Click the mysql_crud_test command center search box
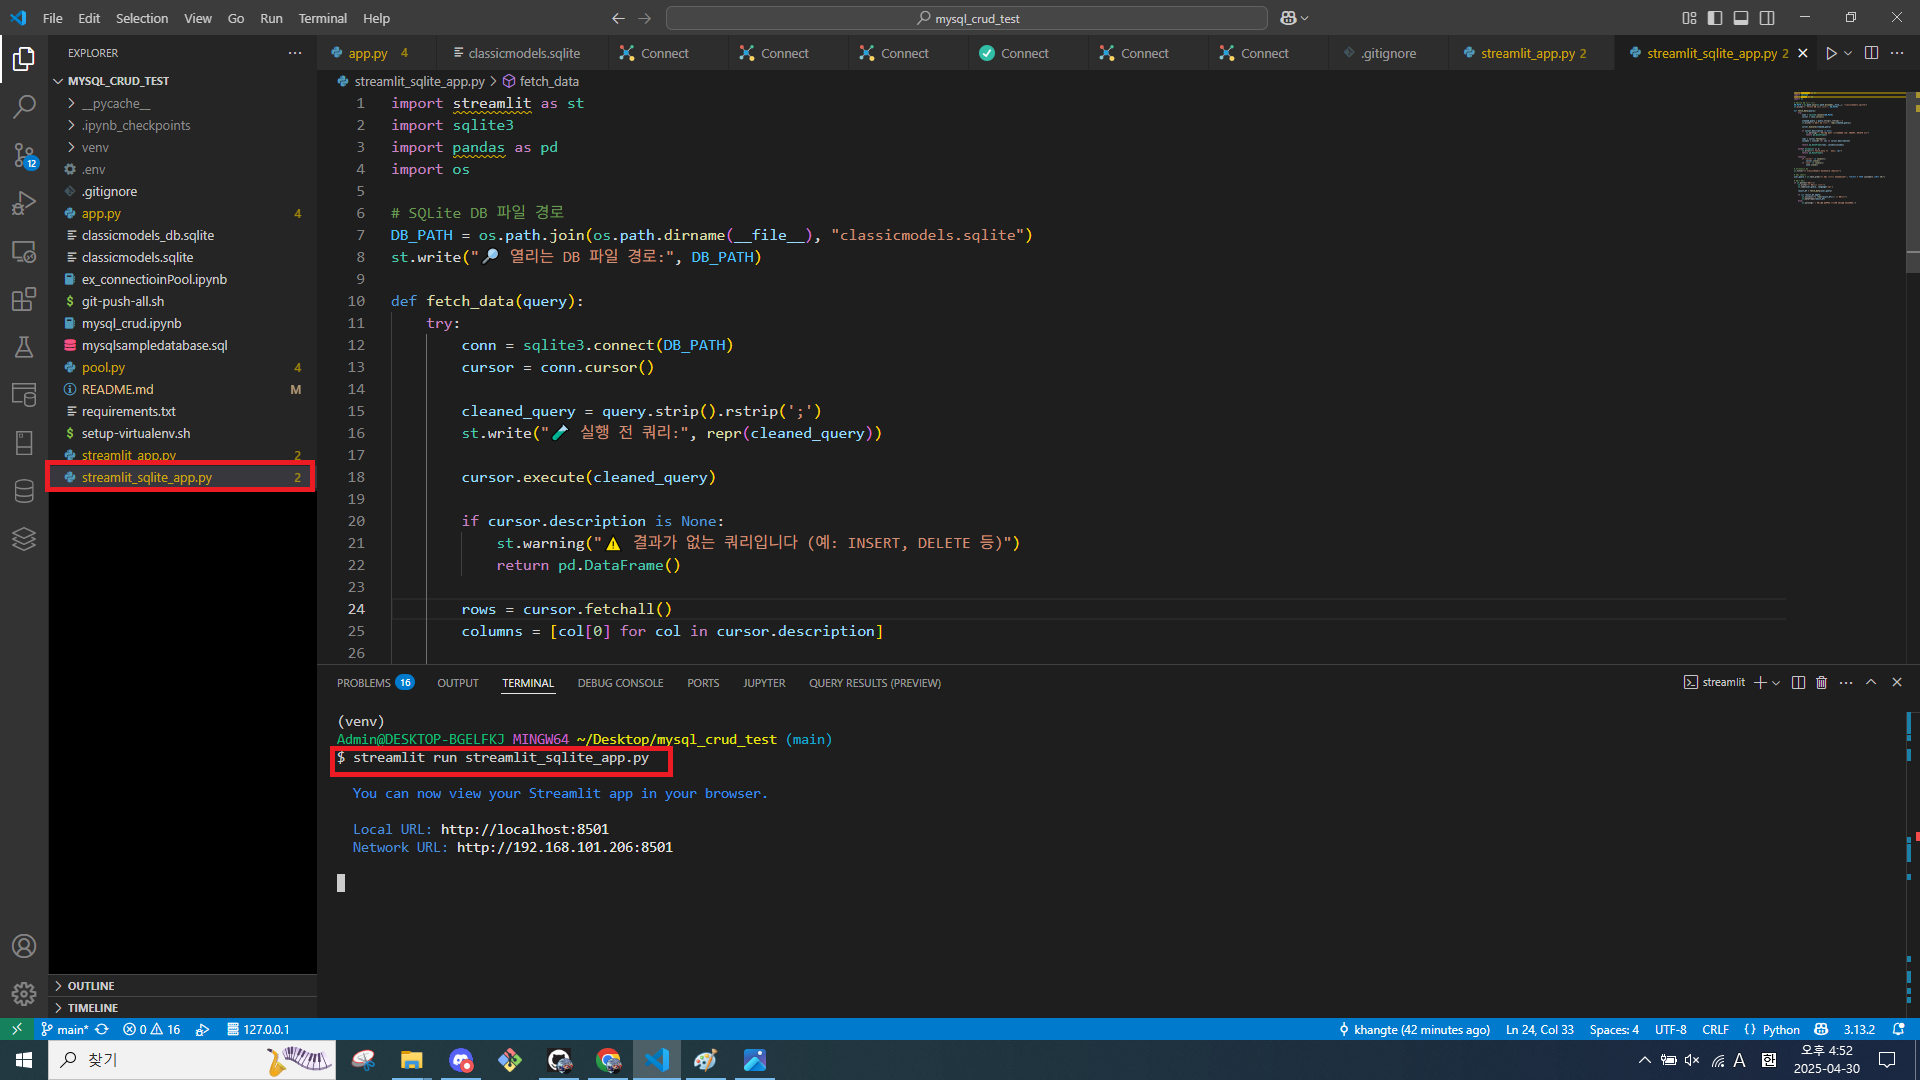Viewport: 1920px width, 1080px height. (x=967, y=18)
